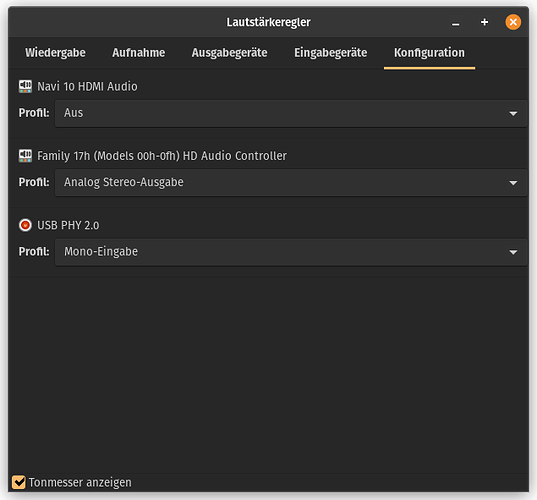Click the arrow beside Analog Stereo-Ausgabe
The height and width of the screenshot is (500, 537).
513,183
